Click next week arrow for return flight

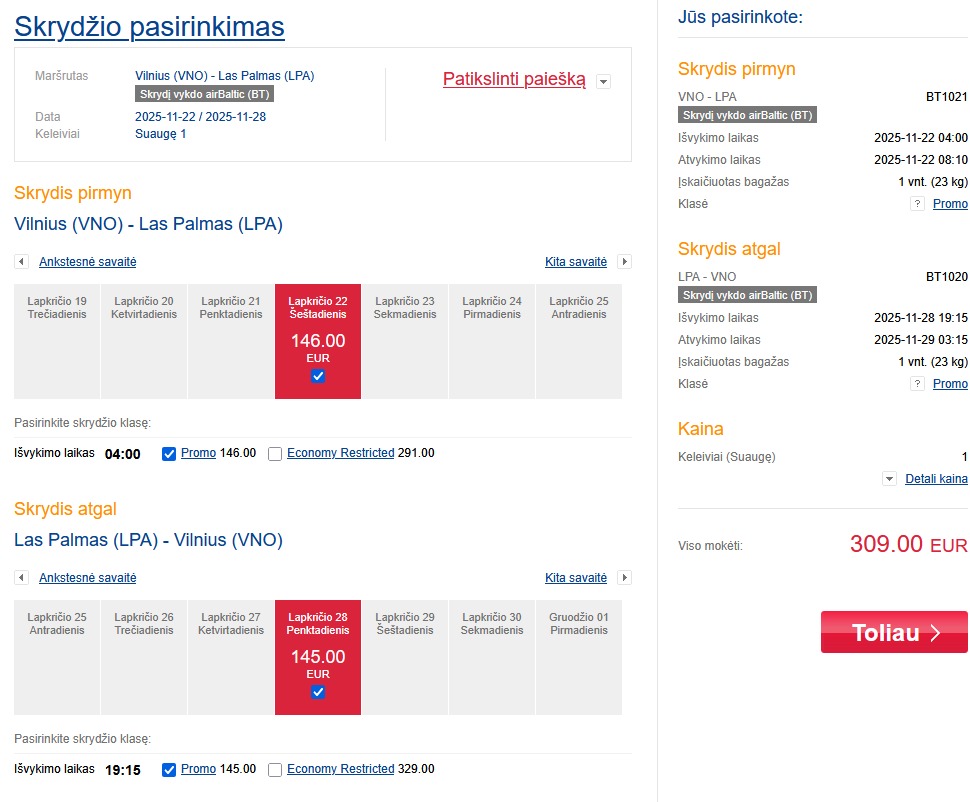point(625,578)
